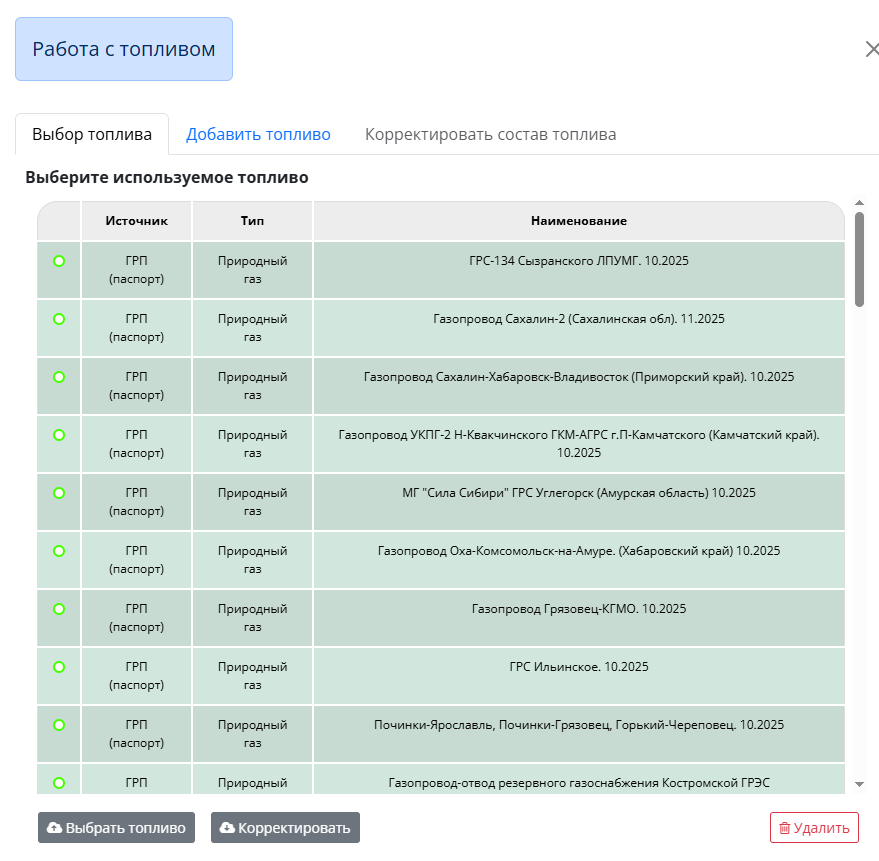Select radio for Костромской ГРЭС gas row
The height and width of the screenshot is (861, 879).
59,783
